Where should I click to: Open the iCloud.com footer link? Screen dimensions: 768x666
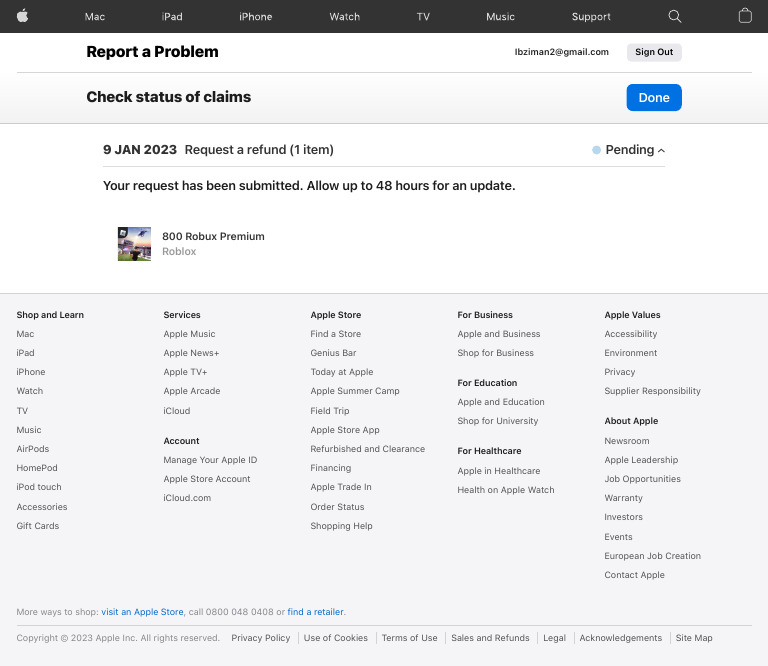click(187, 498)
